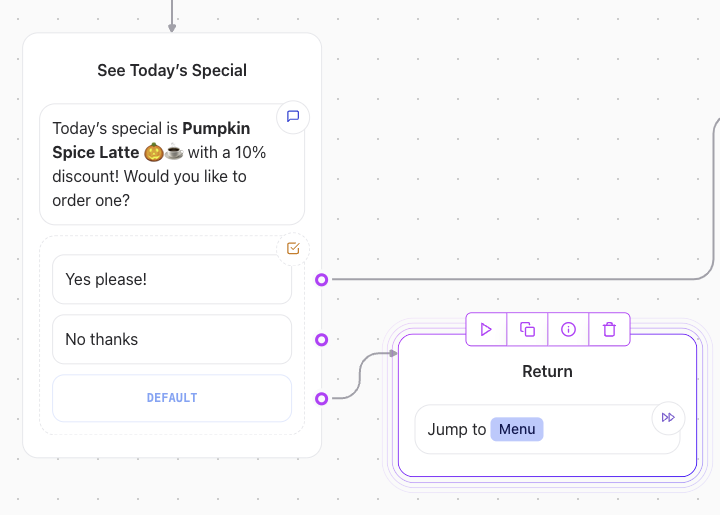720x515 pixels.
Task: Select the 'No thanks' choice
Action: click(x=172, y=339)
